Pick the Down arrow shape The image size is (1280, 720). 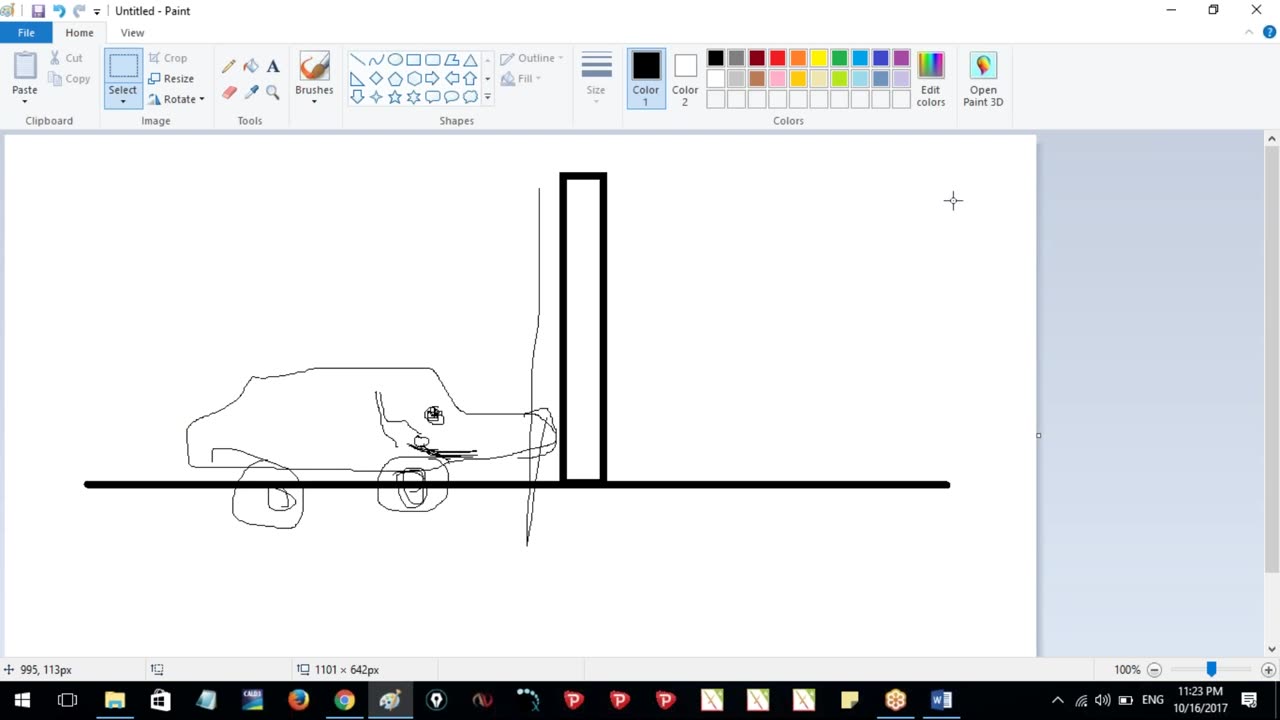pos(357,97)
